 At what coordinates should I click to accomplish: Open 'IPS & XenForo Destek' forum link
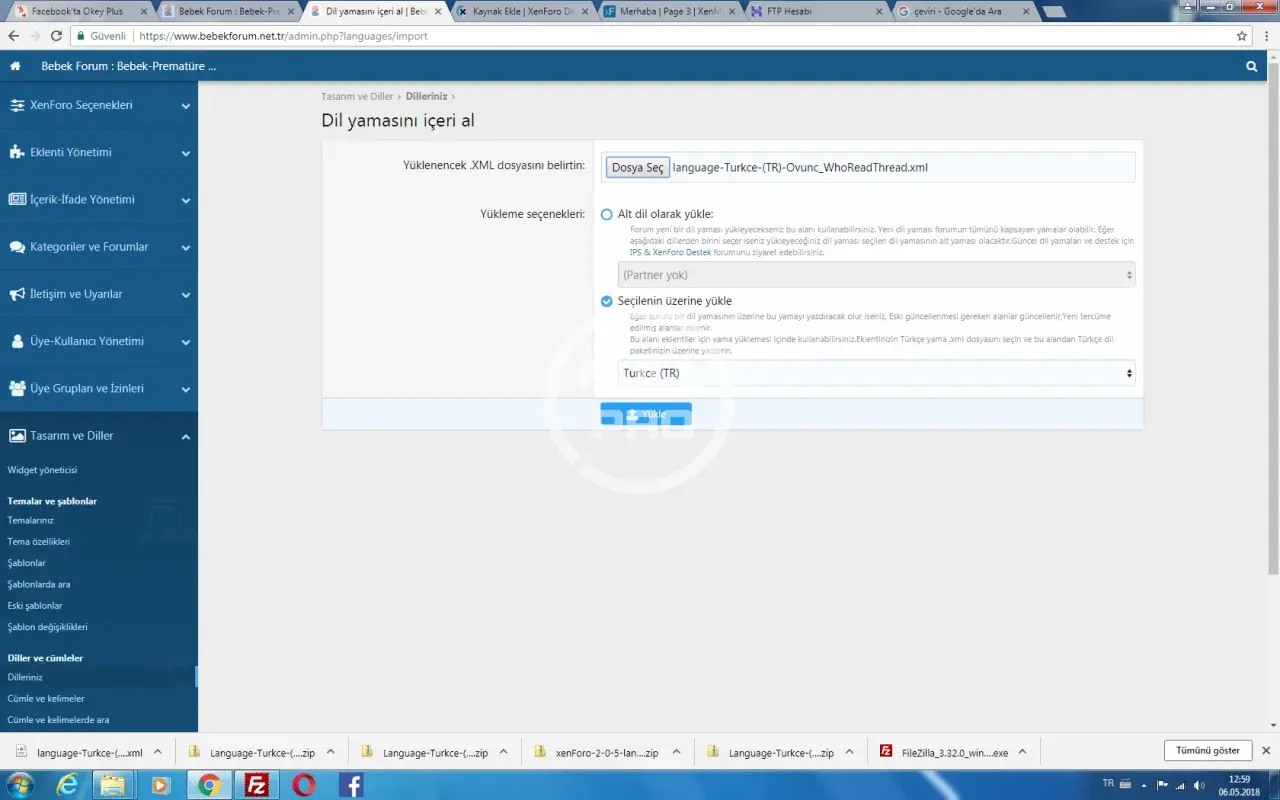tap(670, 252)
